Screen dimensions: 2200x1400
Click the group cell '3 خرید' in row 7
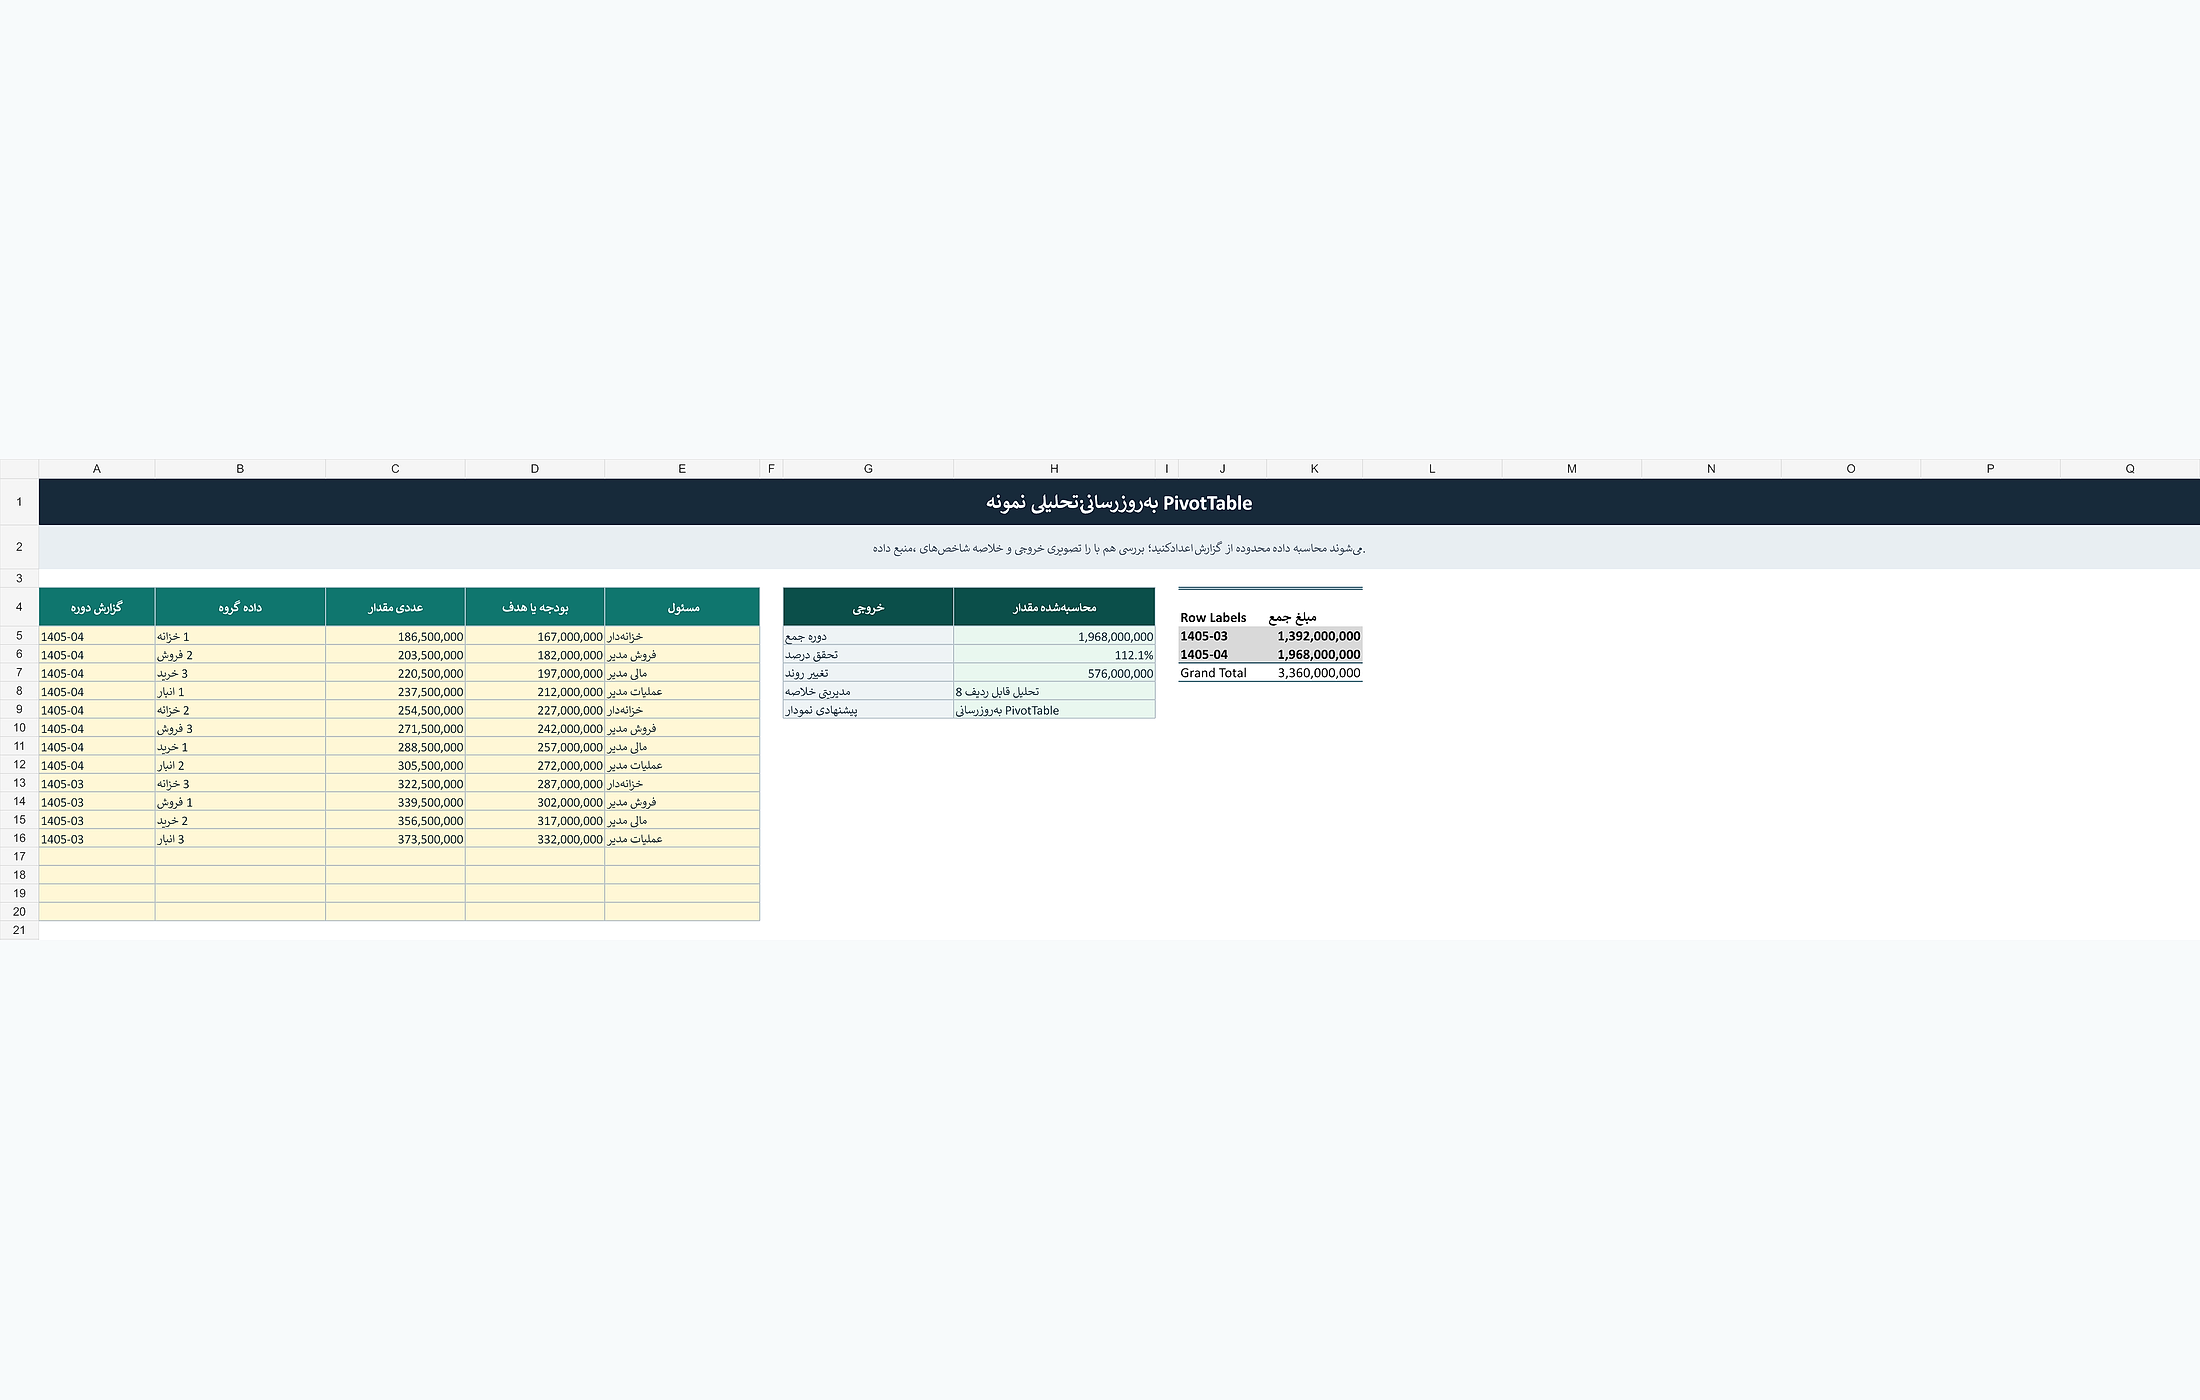[x=240, y=673]
